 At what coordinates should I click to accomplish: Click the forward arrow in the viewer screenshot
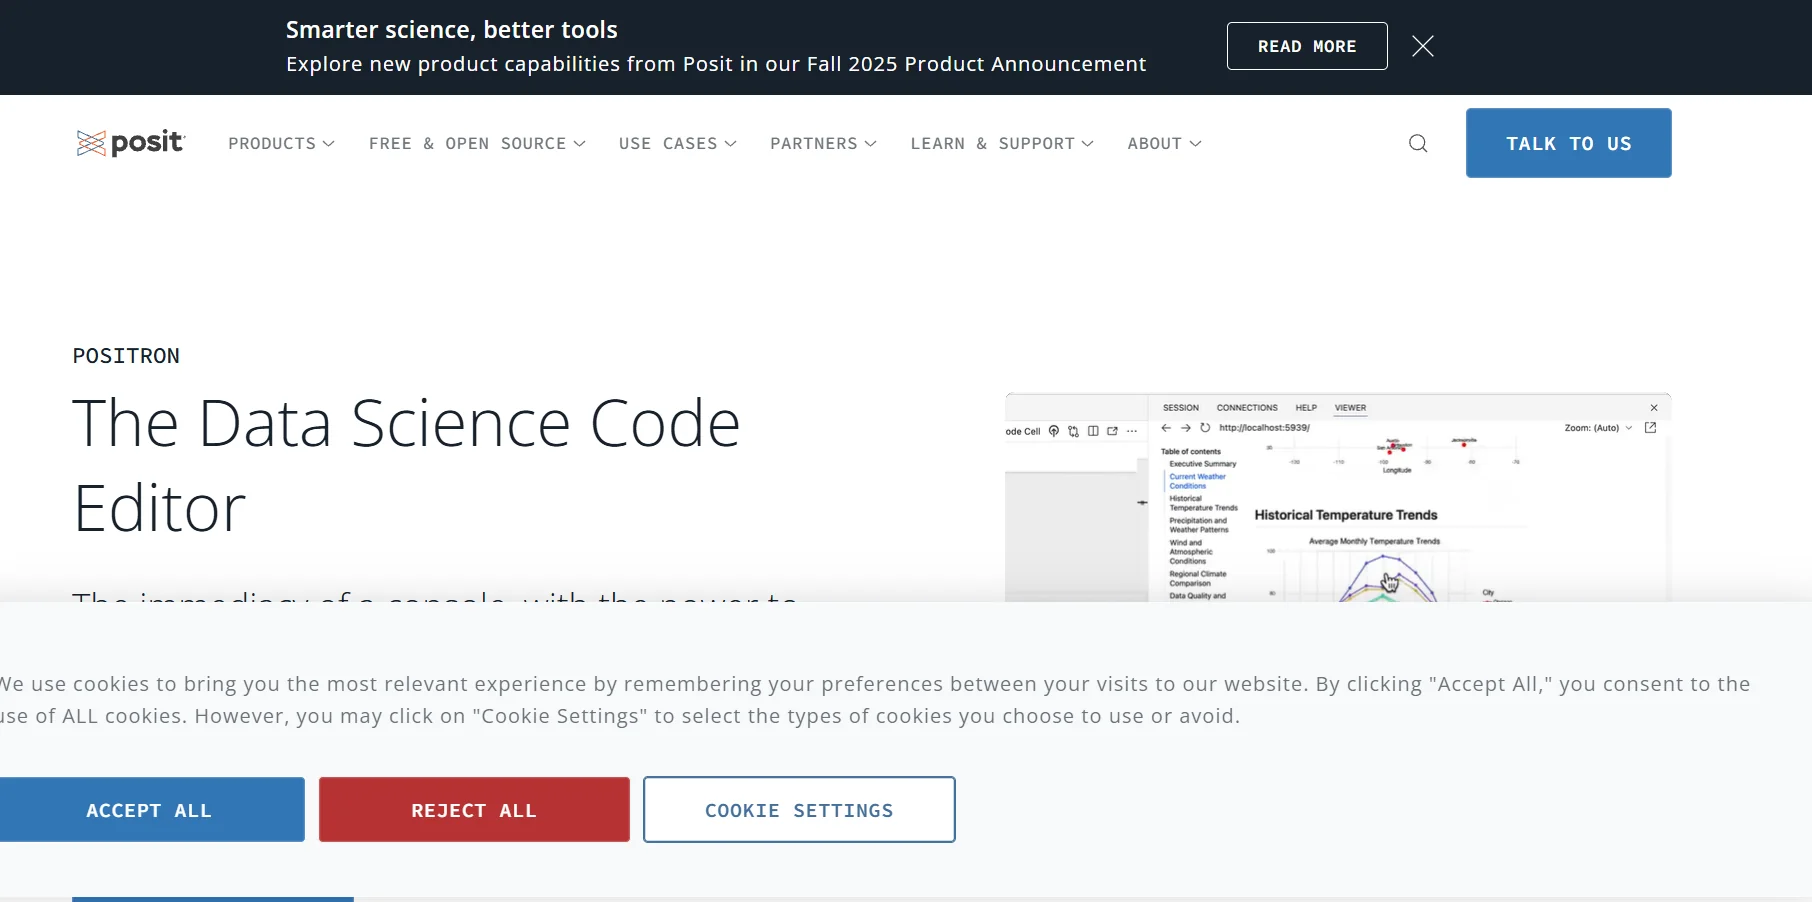1186,427
